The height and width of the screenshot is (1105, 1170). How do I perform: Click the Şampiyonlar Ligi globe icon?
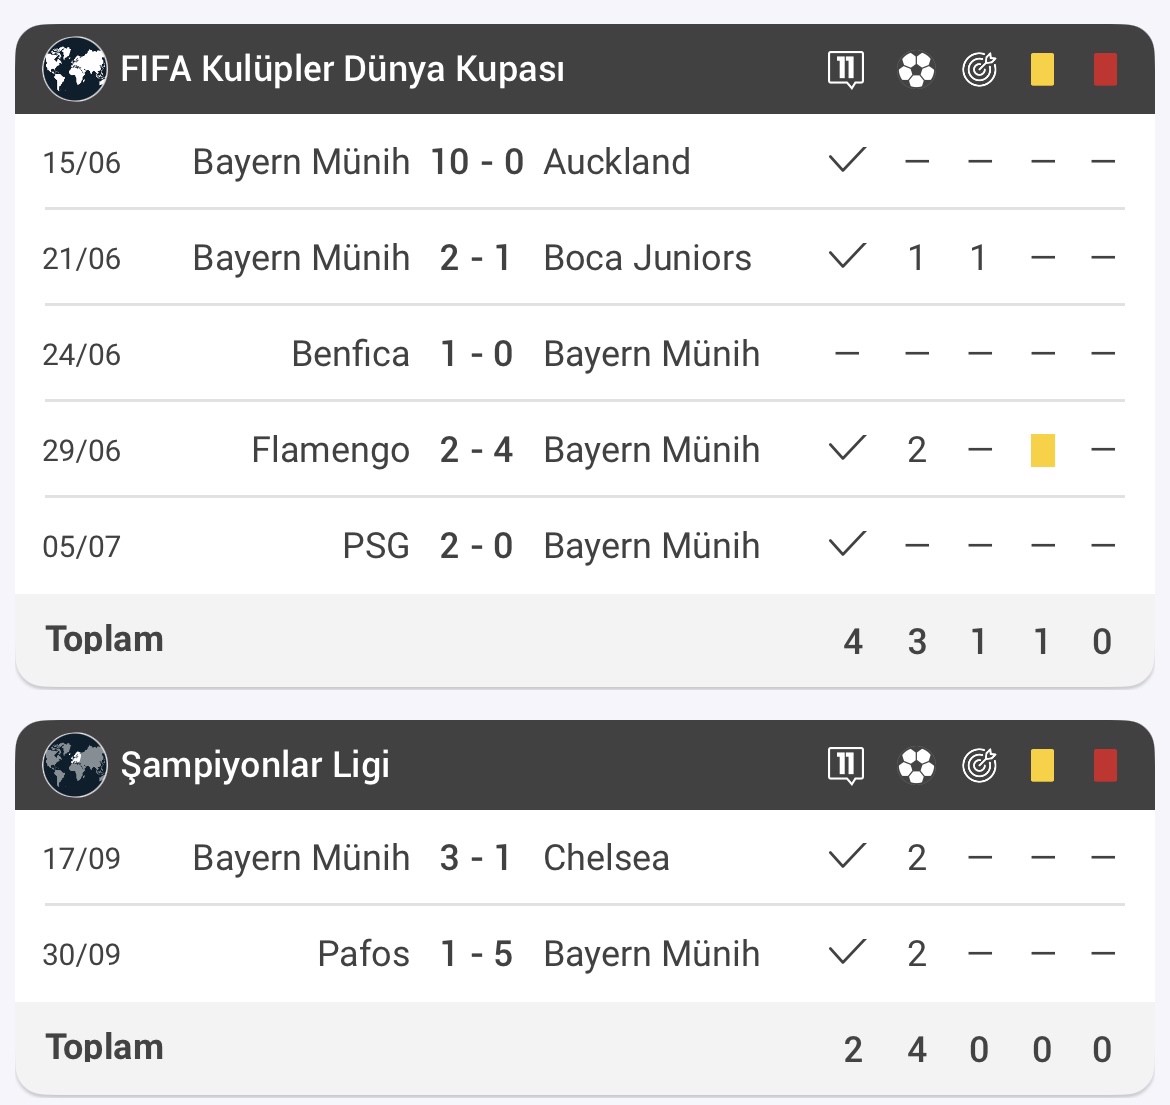pyautogui.click(x=75, y=765)
